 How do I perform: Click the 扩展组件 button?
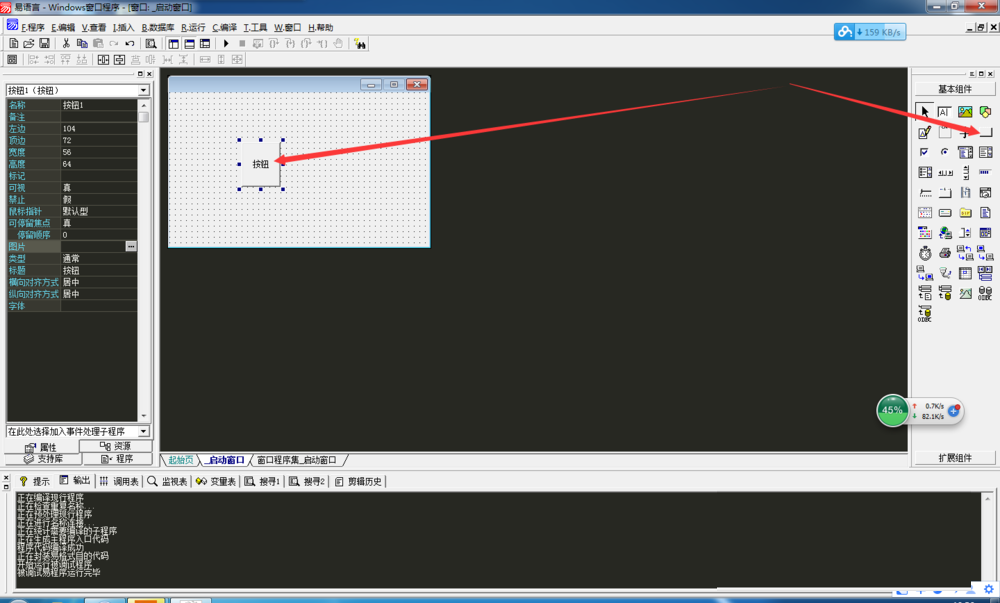pyautogui.click(x=955, y=458)
